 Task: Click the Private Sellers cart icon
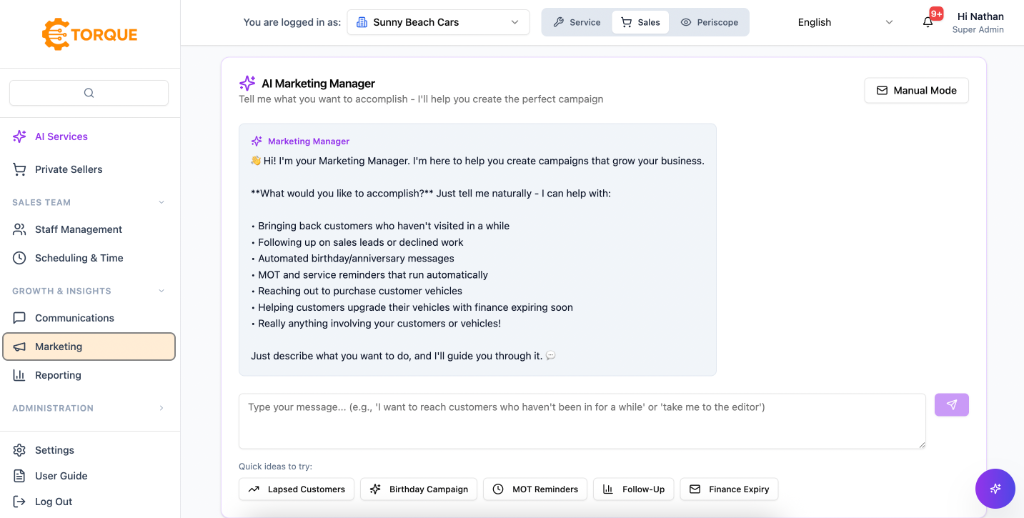tap(20, 169)
